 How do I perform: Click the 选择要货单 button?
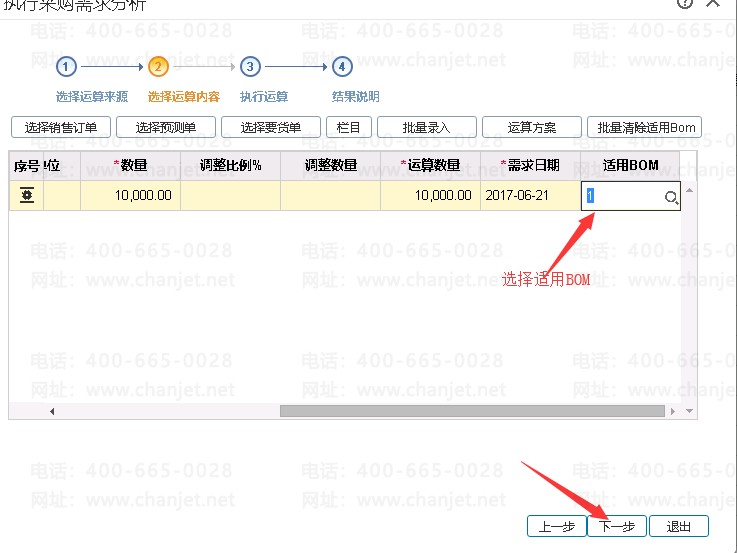[x=271, y=127]
